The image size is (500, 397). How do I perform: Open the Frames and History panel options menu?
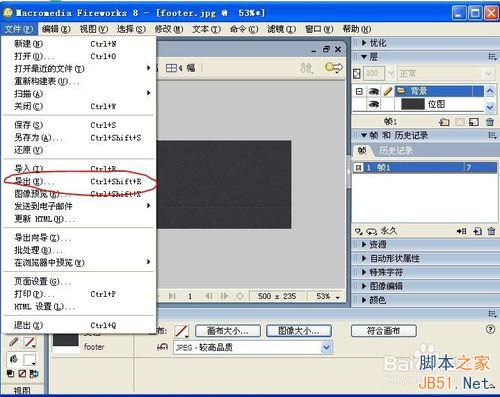tap(492, 135)
